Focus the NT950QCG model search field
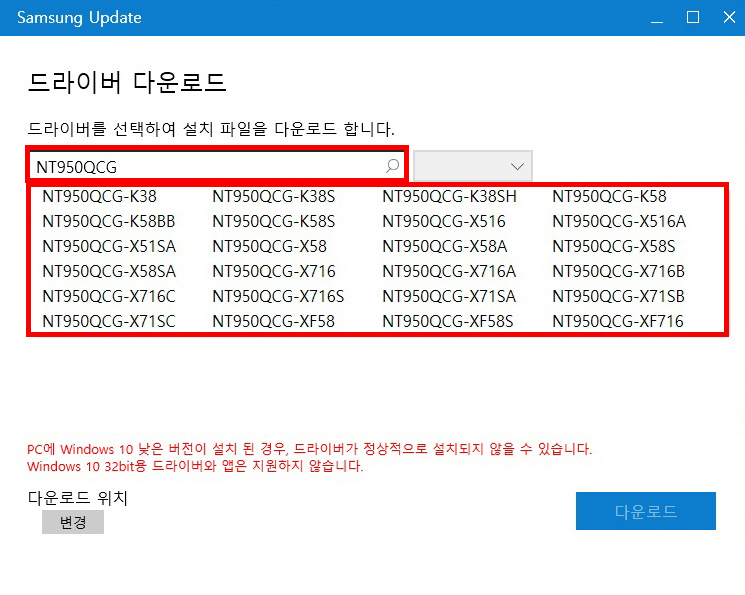745x595 pixels. coord(217,166)
